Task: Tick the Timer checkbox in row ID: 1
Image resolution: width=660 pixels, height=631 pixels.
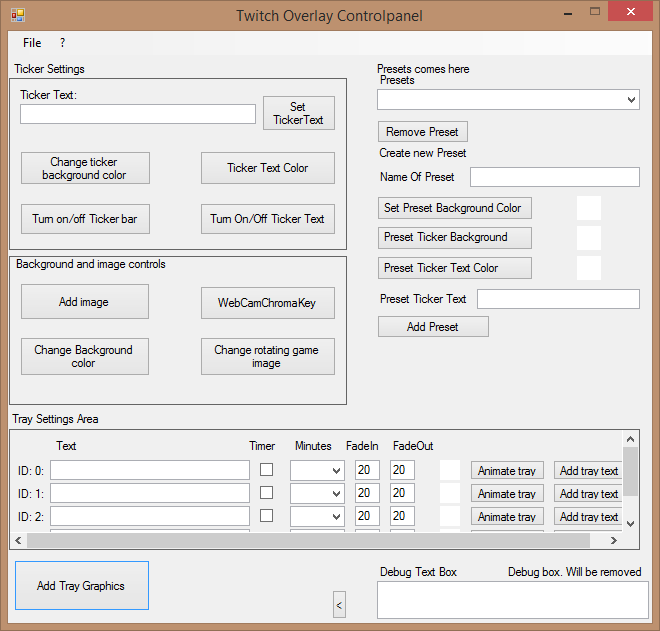Action: pos(267,493)
